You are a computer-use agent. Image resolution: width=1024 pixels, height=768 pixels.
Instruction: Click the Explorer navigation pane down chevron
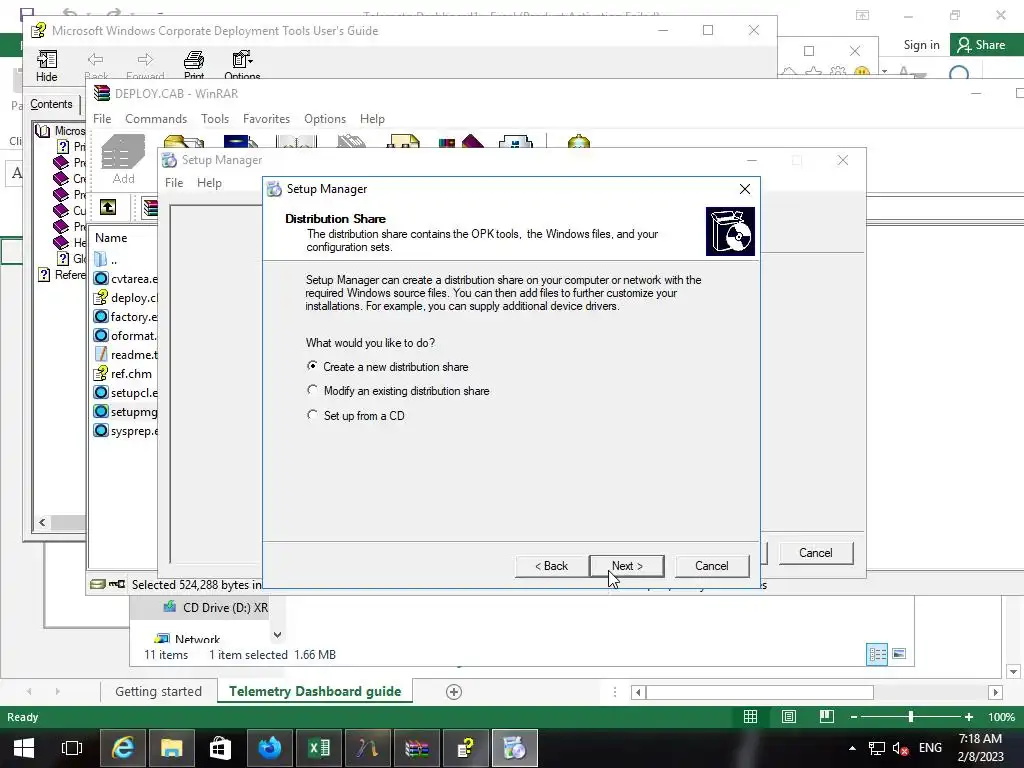(278, 634)
